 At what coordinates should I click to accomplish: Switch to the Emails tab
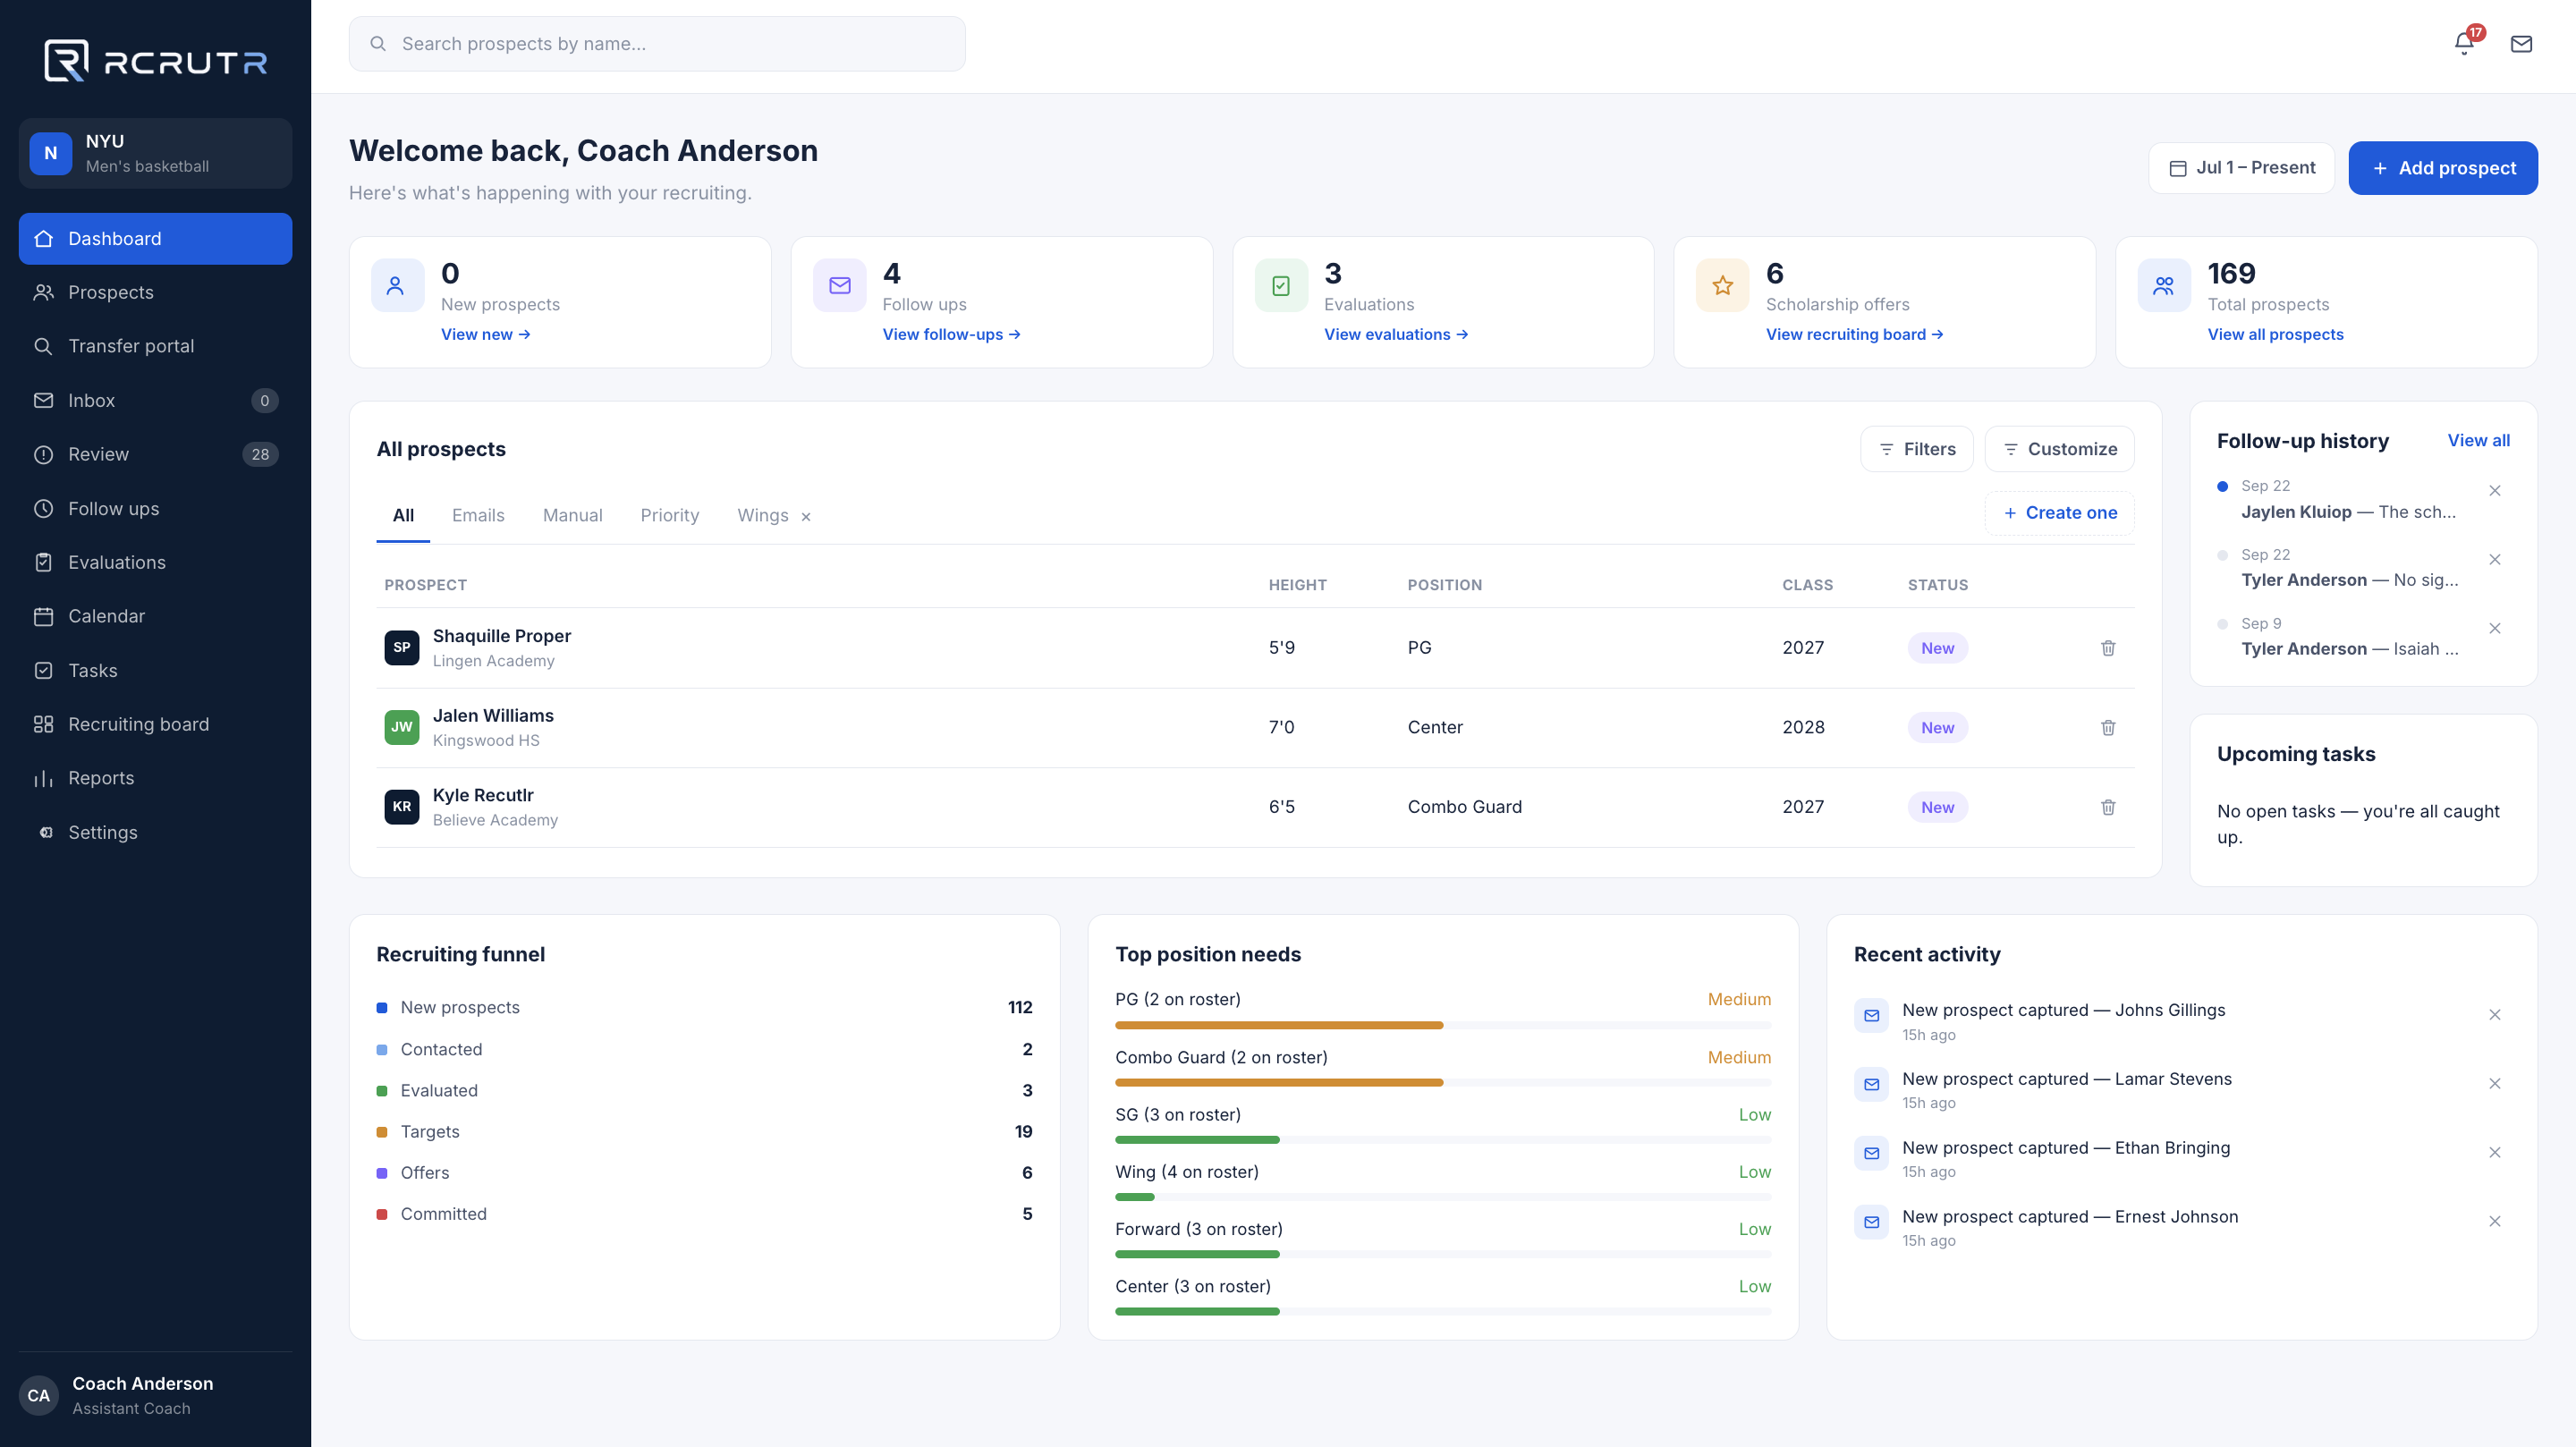(478, 516)
